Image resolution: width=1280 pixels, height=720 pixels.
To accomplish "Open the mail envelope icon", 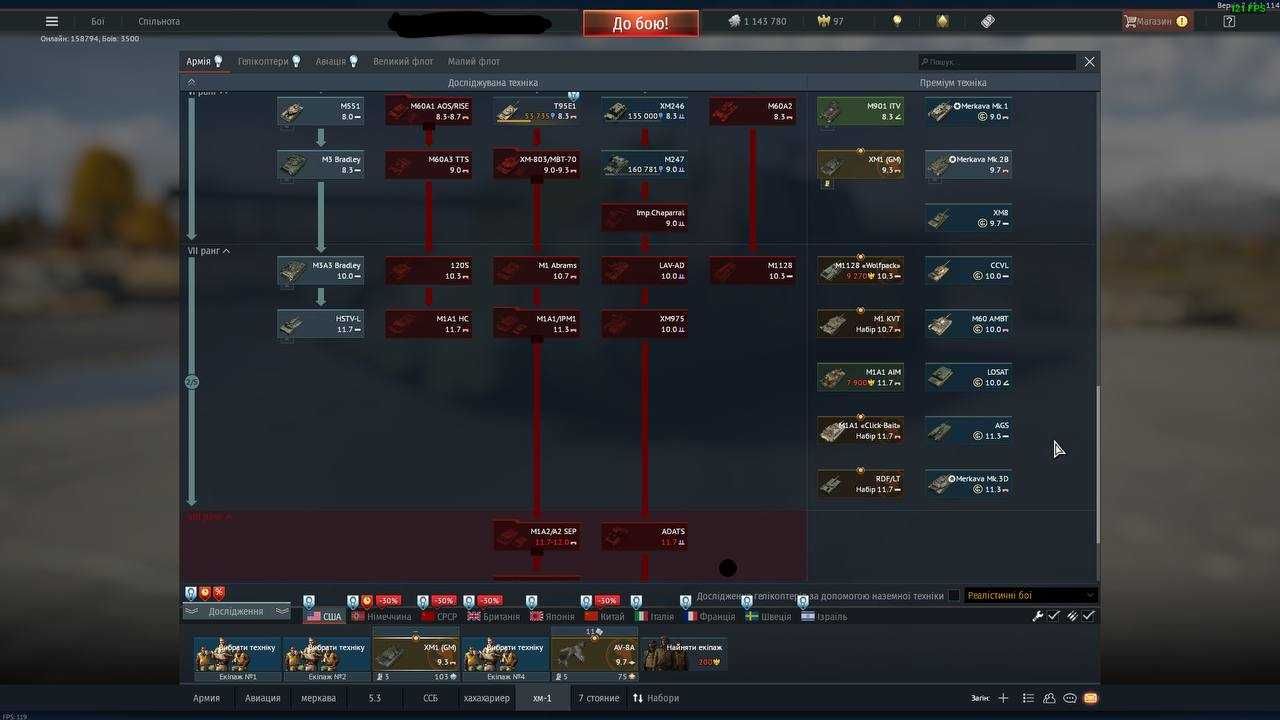I will (x=1090, y=698).
